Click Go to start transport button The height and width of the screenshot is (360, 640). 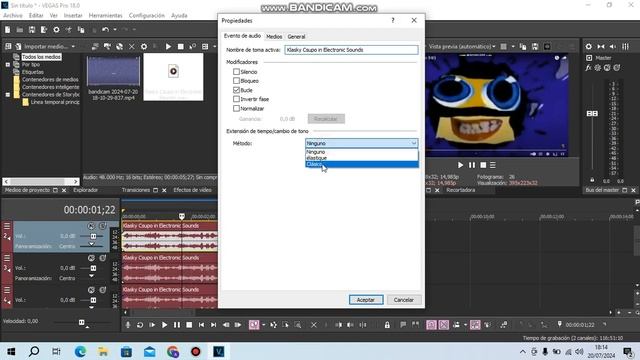201,325
